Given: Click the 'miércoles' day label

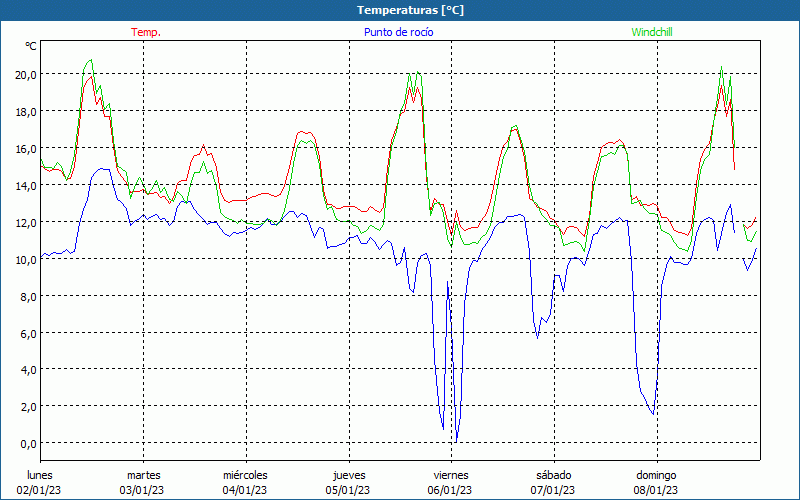Looking at the screenshot, I should tap(245, 475).
